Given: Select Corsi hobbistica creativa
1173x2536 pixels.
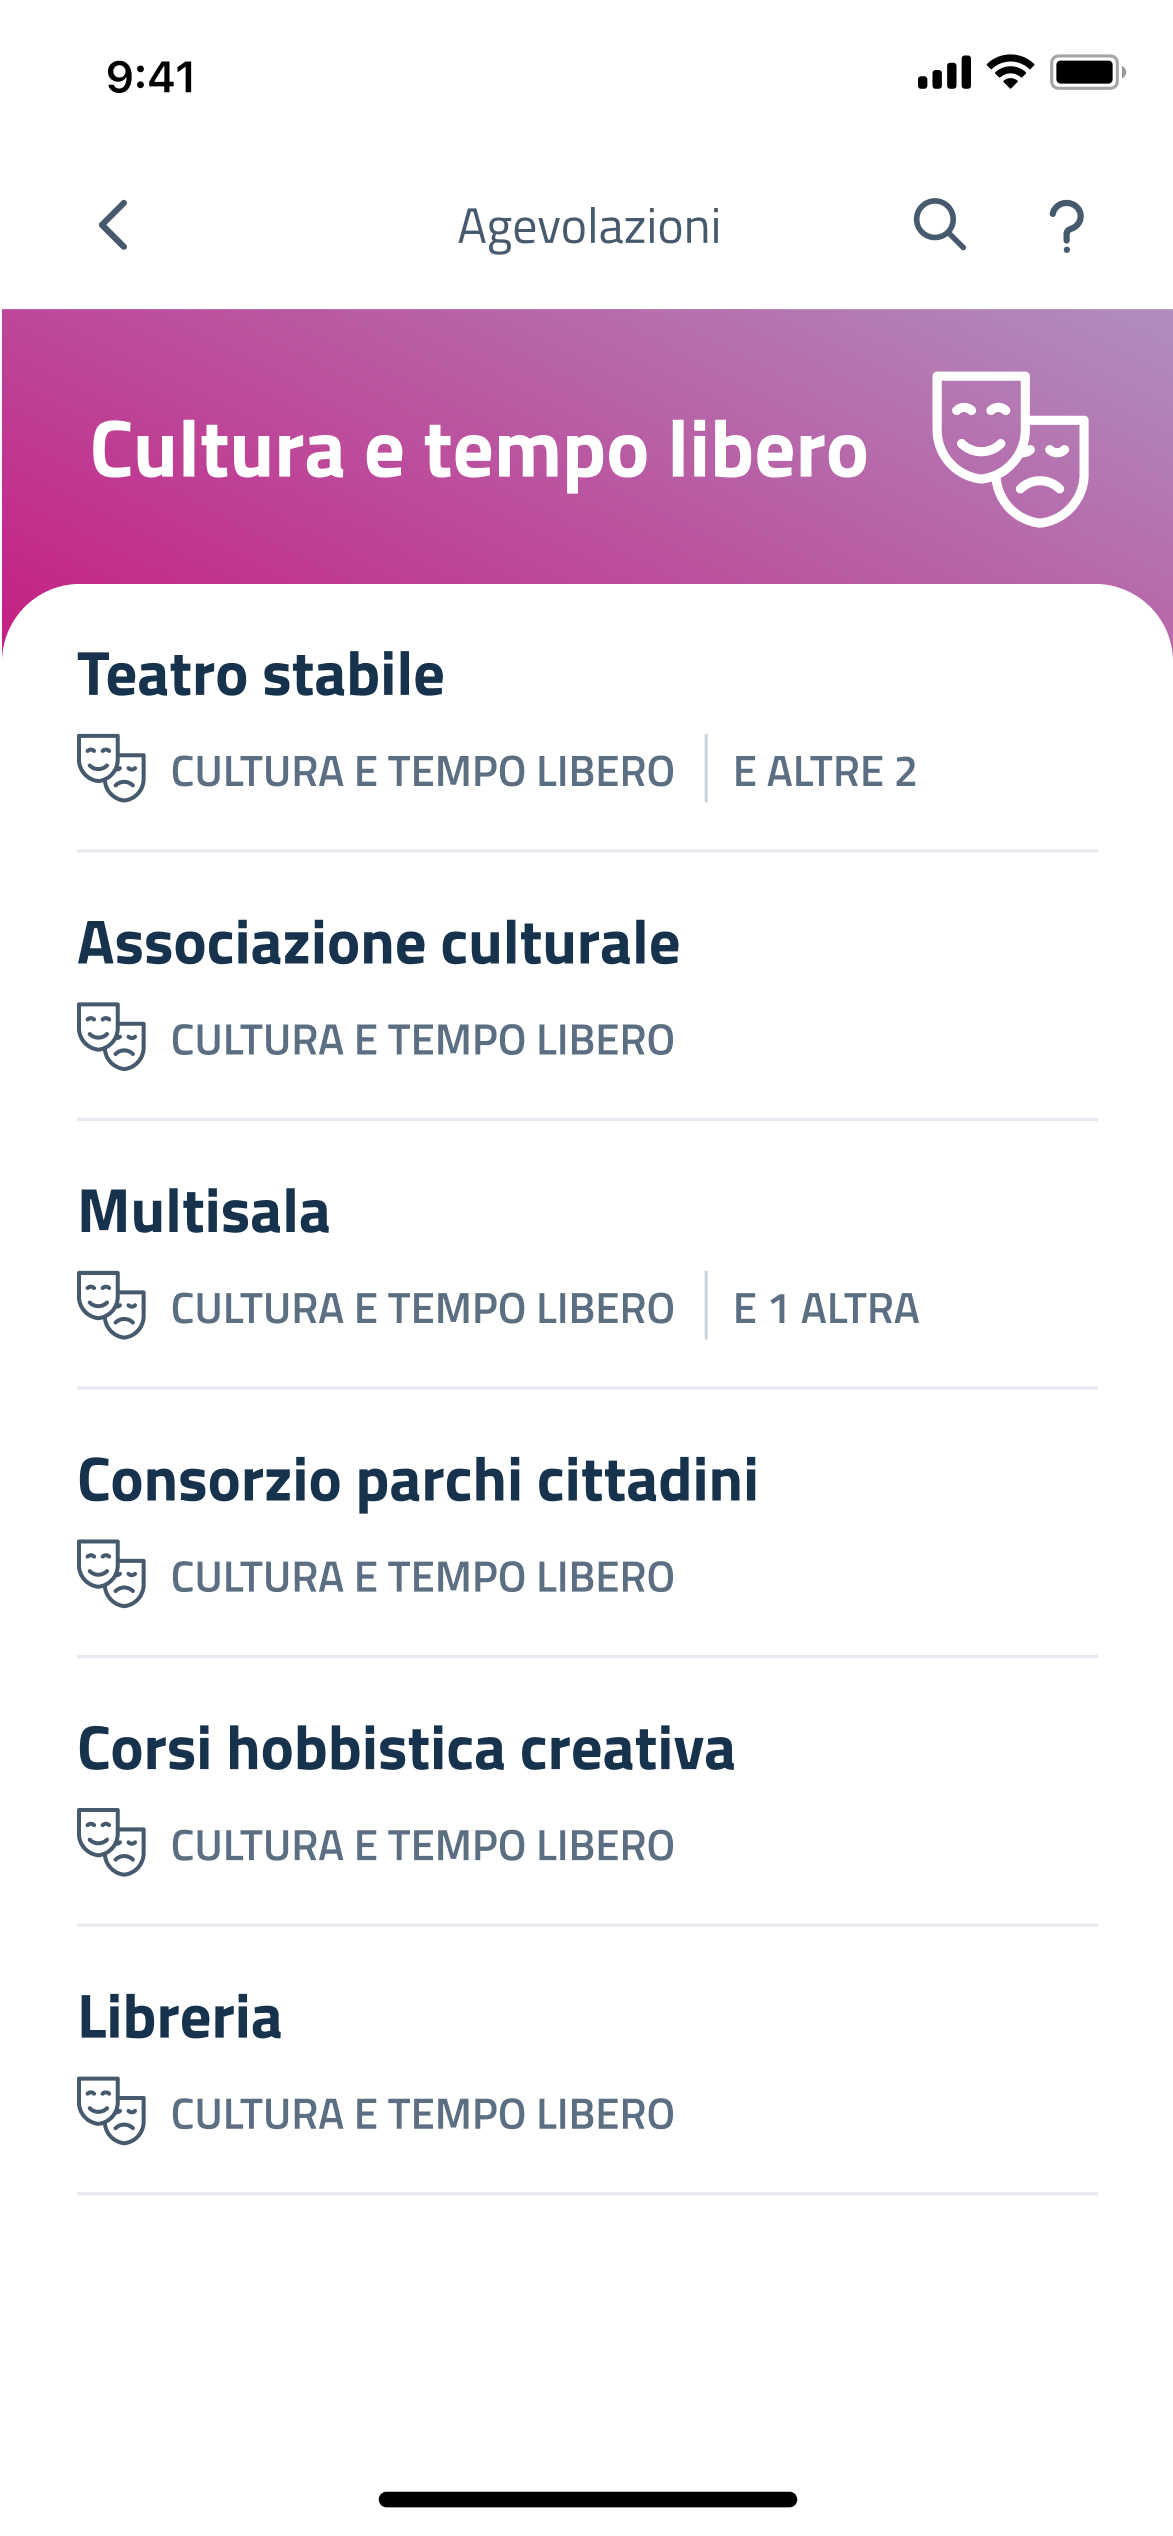Looking at the screenshot, I should click(x=406, y=1749).
